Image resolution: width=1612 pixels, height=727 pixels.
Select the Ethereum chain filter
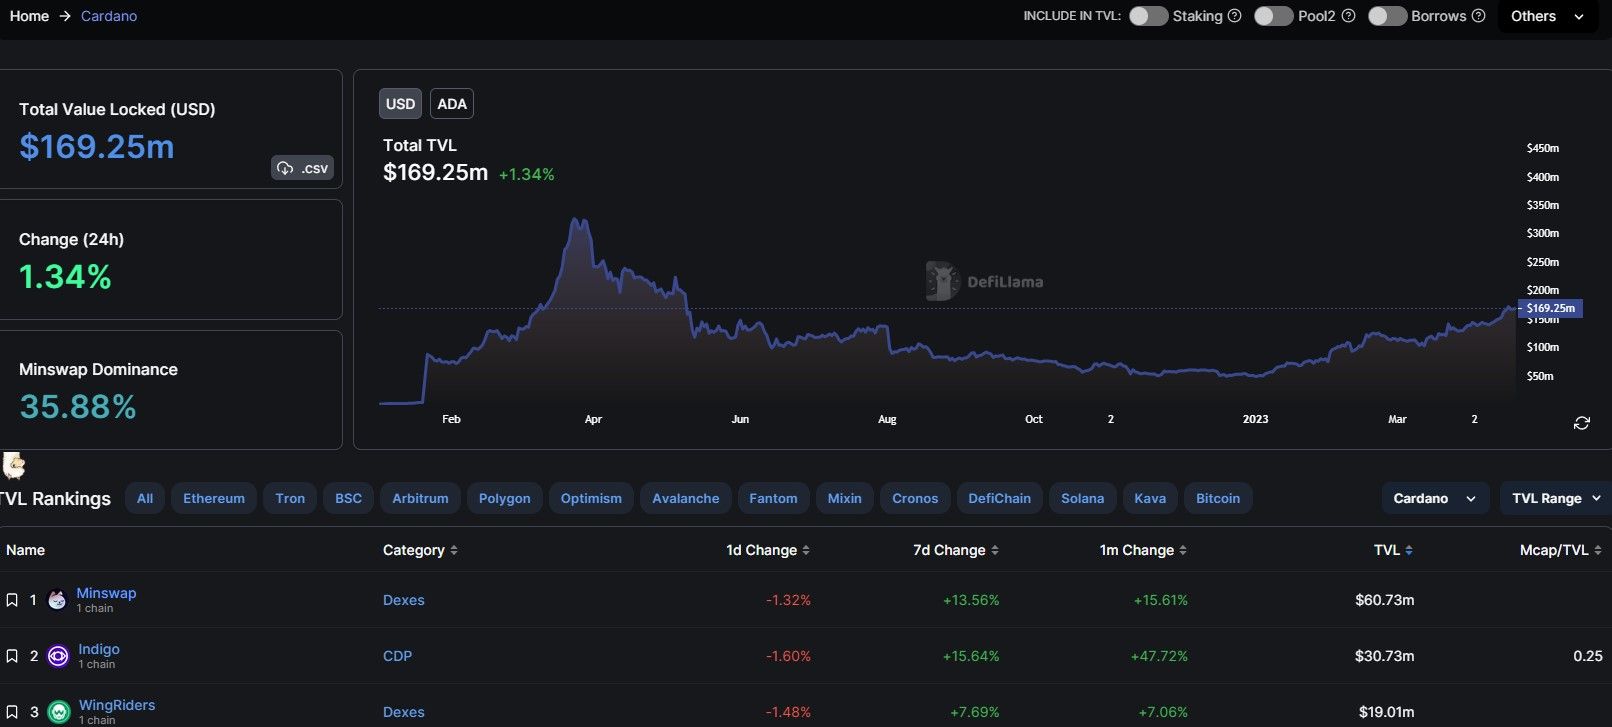[x=214, y=498]
